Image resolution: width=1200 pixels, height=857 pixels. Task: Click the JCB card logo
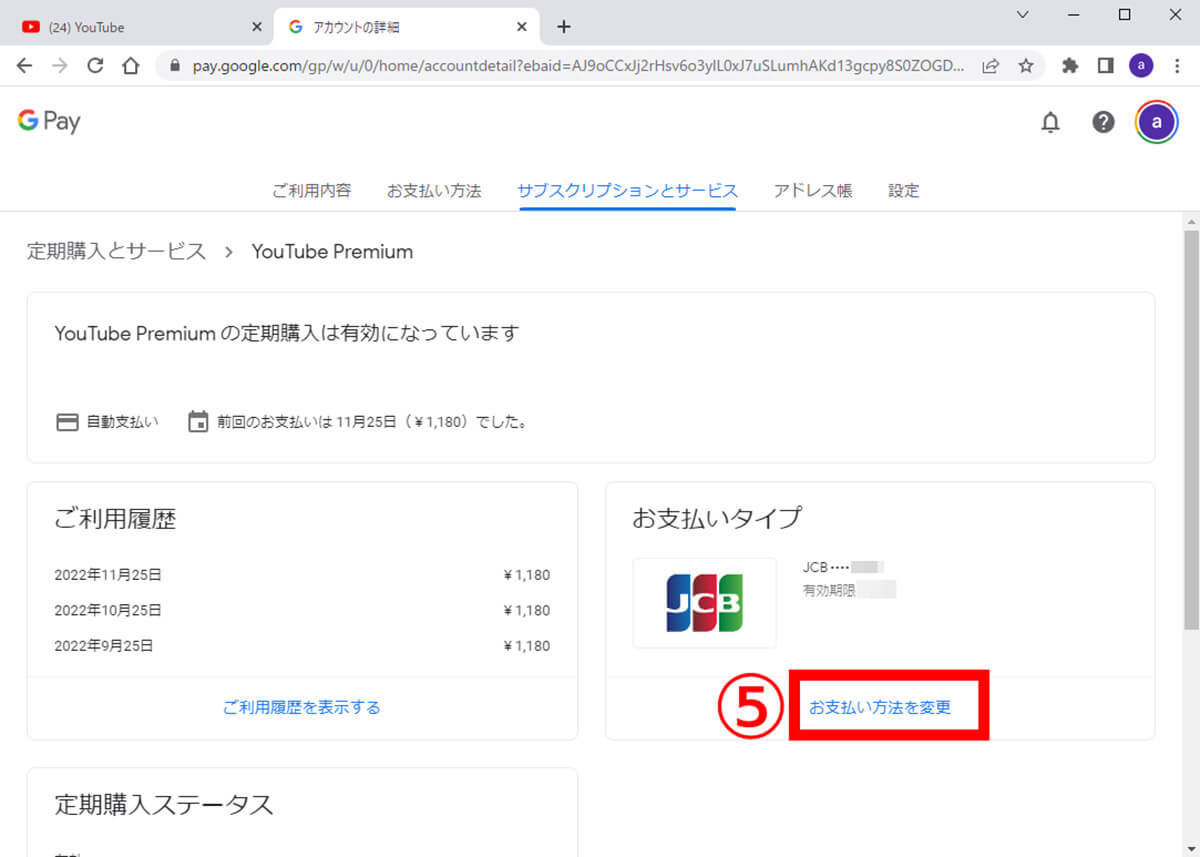[705, 603]
